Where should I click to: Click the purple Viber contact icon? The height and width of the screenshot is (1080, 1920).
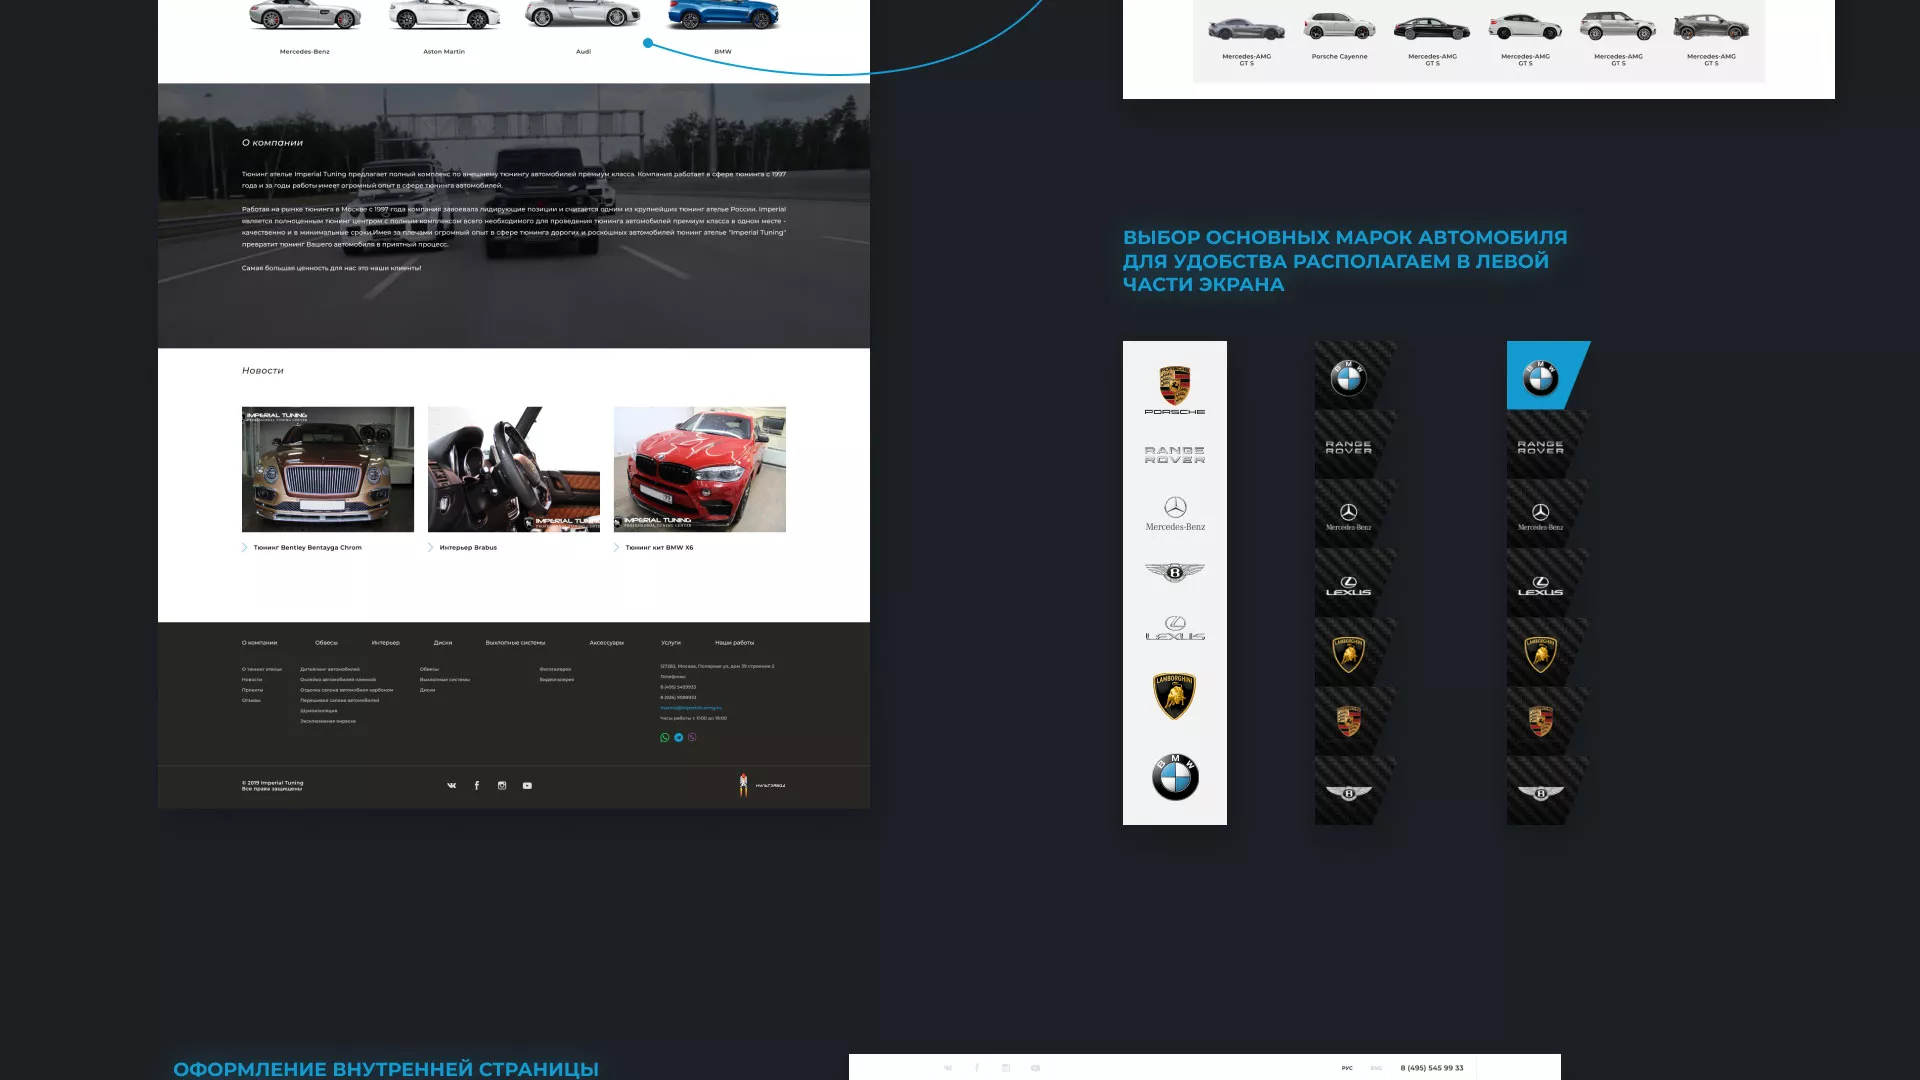point(692,738)
